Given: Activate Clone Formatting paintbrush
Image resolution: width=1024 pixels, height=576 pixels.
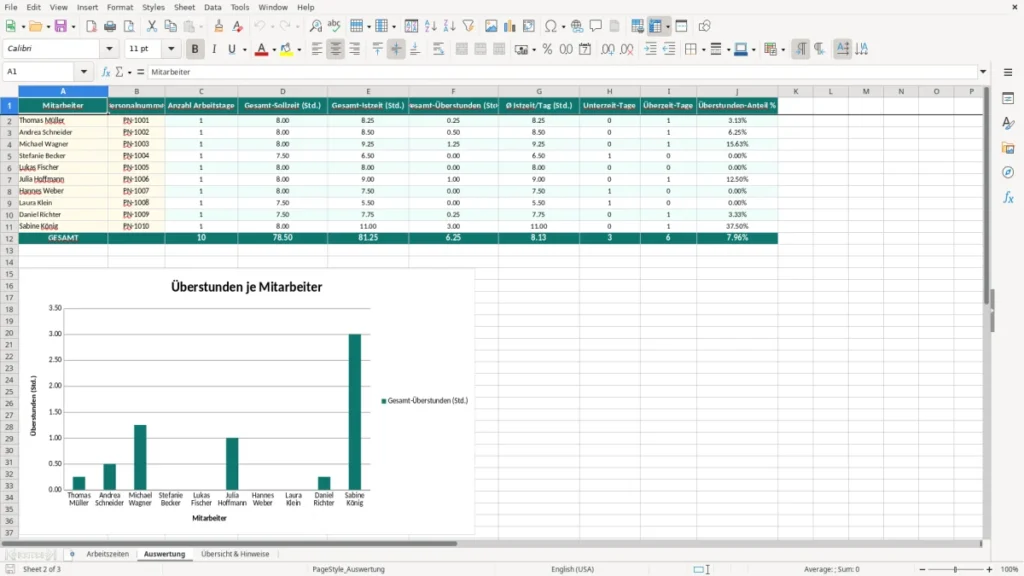Looking at the screenshot, I should tap(219, 26).
